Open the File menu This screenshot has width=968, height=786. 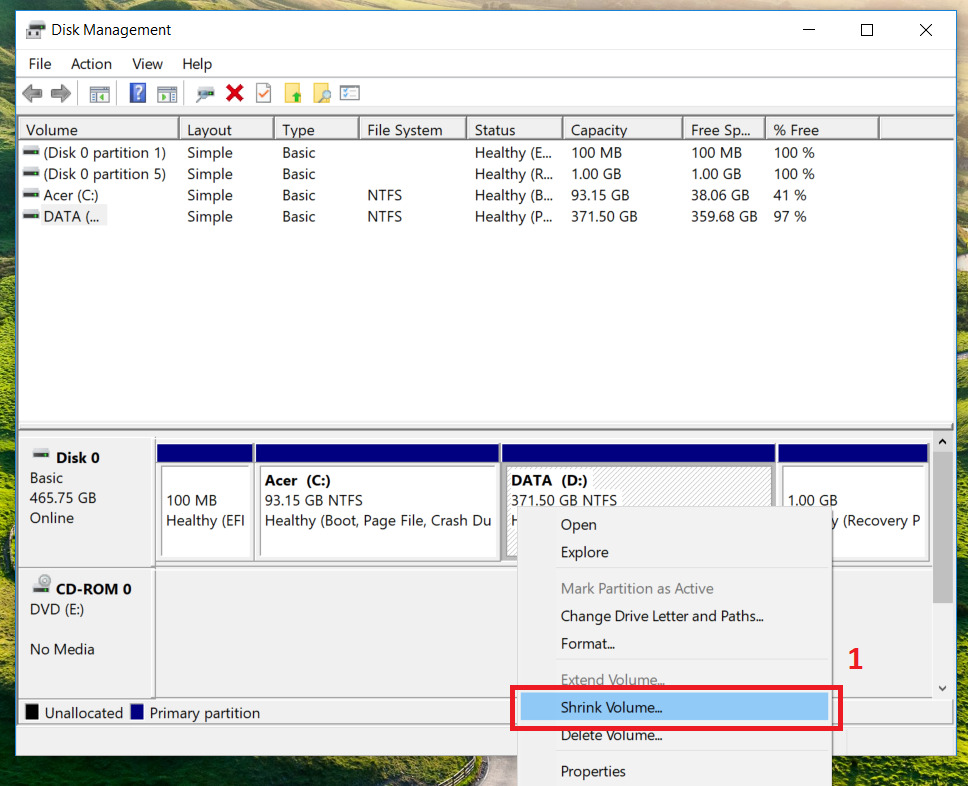40,64
